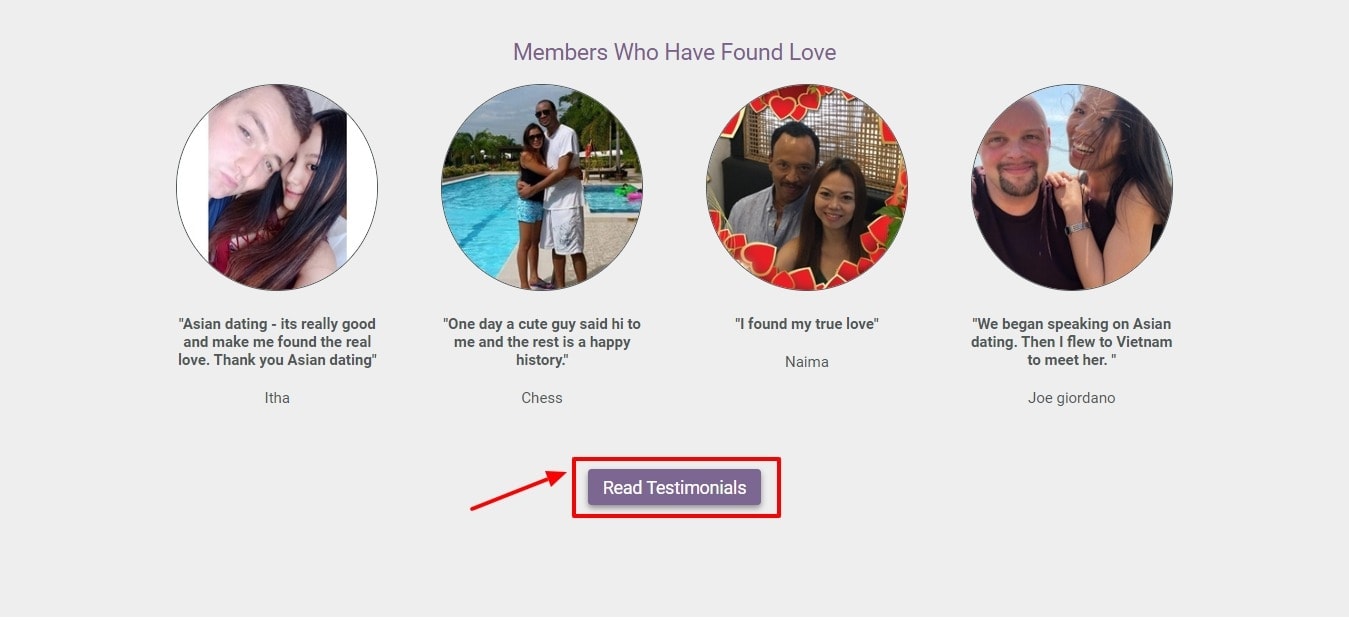Click Chess's happy history quote
Image resolution: width=1349 pixels, height=625 pixels.
click(x=541, y=341)
